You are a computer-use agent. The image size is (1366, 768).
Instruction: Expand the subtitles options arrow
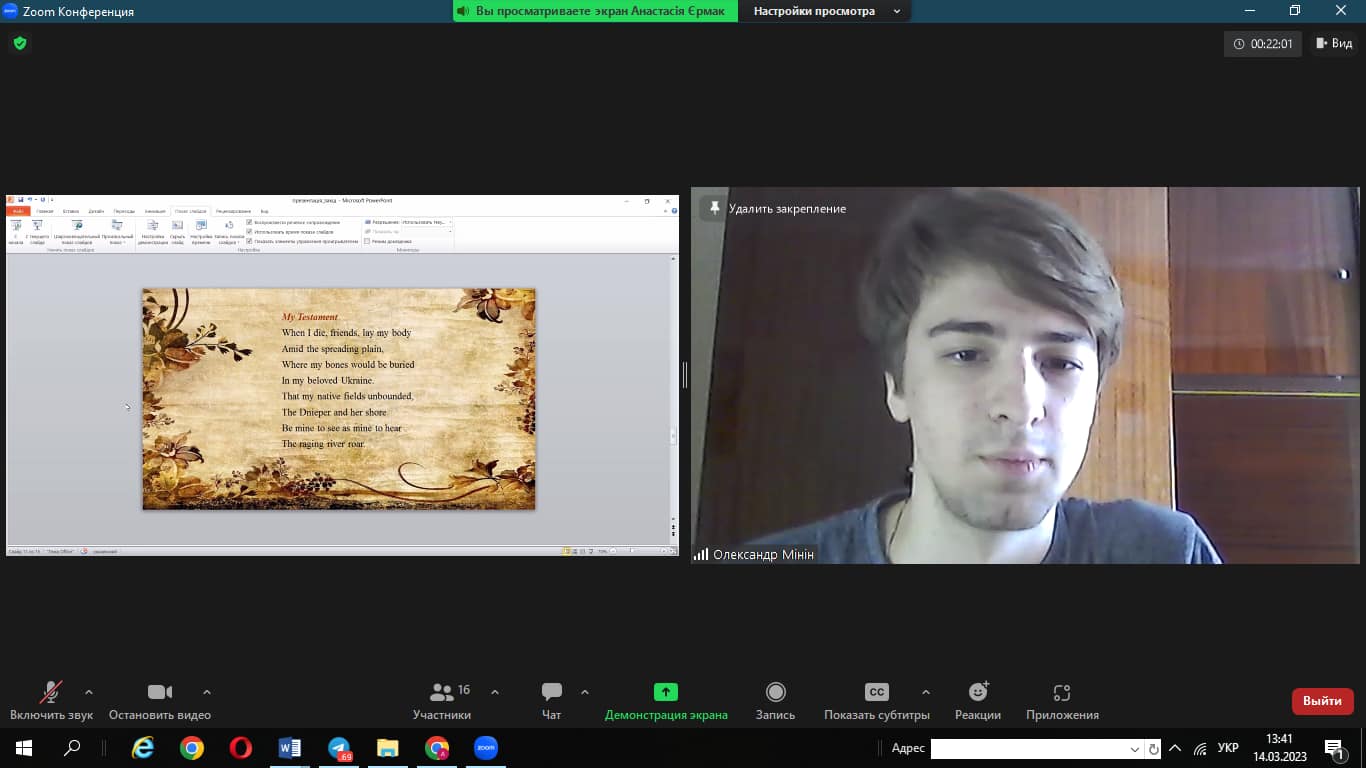pos(926,692)
